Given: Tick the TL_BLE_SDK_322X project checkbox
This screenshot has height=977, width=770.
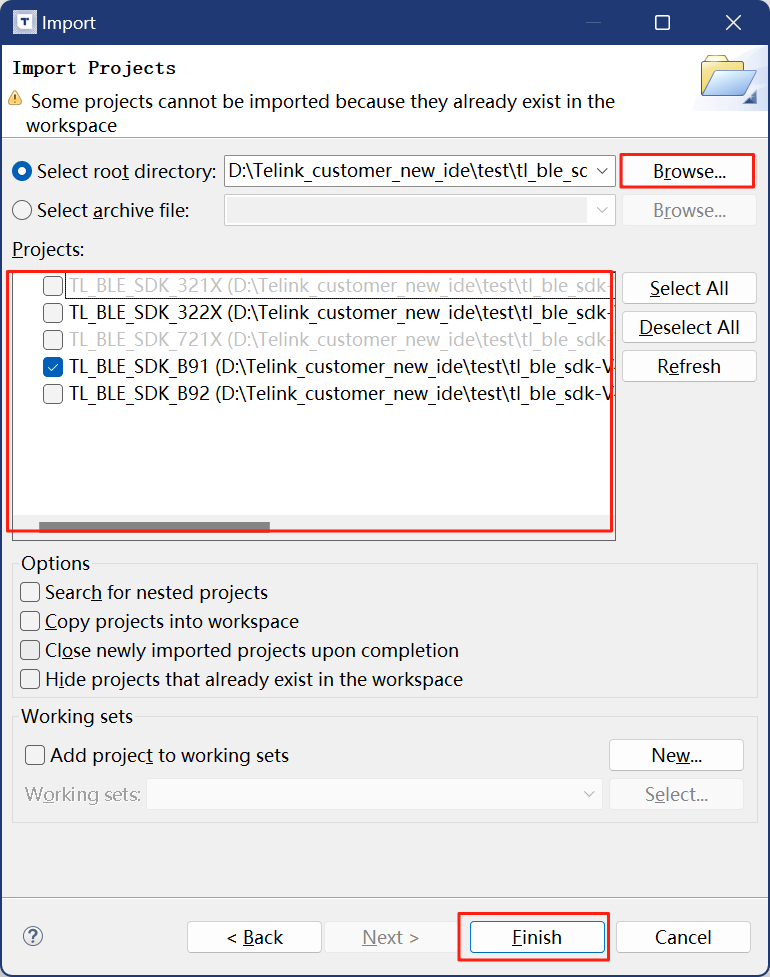Looking at the screenshot, I should point(53,313).
